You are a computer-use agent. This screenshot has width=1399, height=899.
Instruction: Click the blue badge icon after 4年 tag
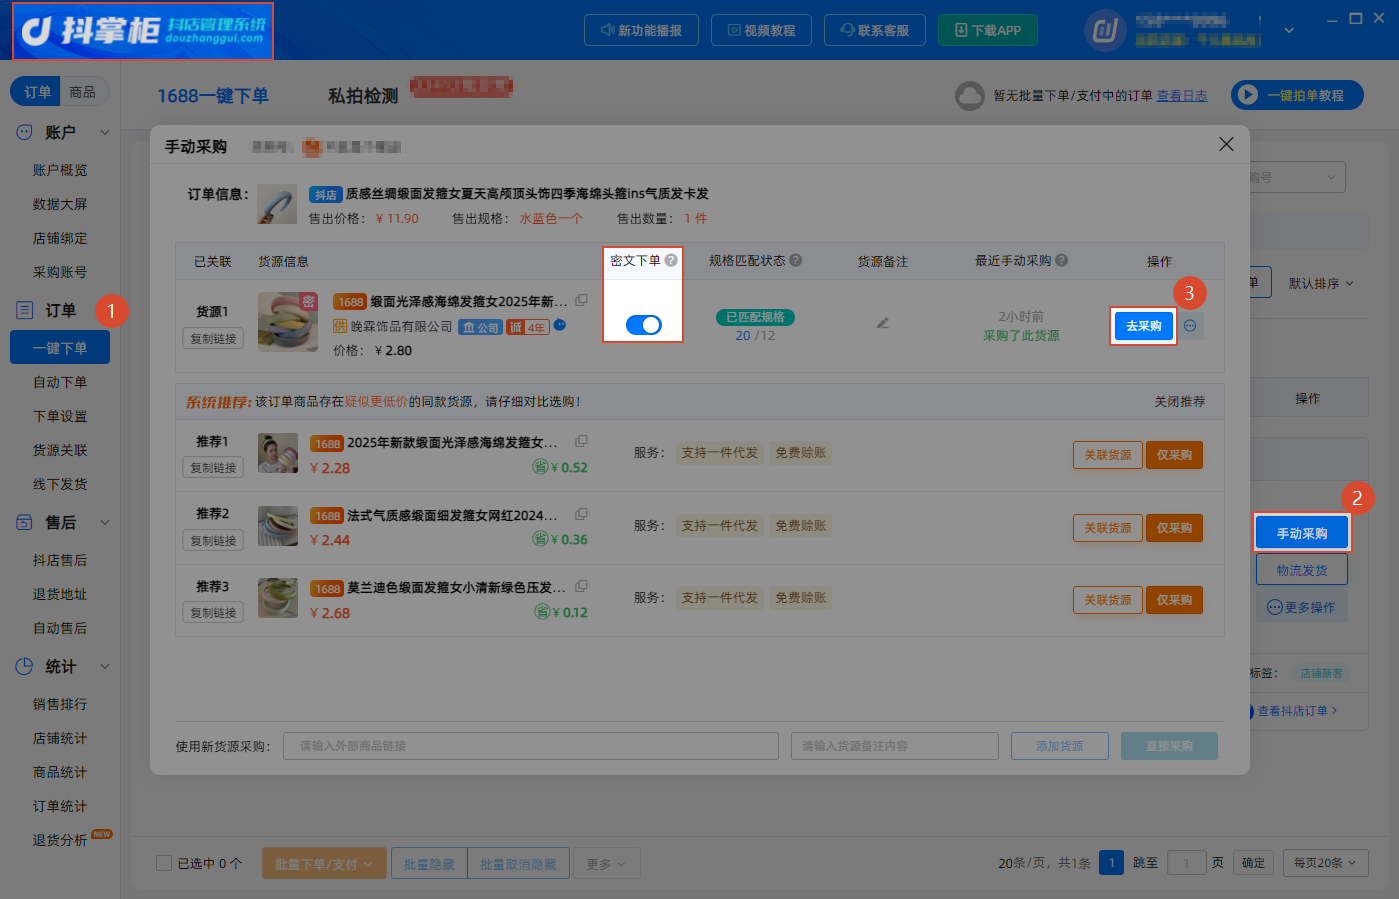(x=560, y=325)
